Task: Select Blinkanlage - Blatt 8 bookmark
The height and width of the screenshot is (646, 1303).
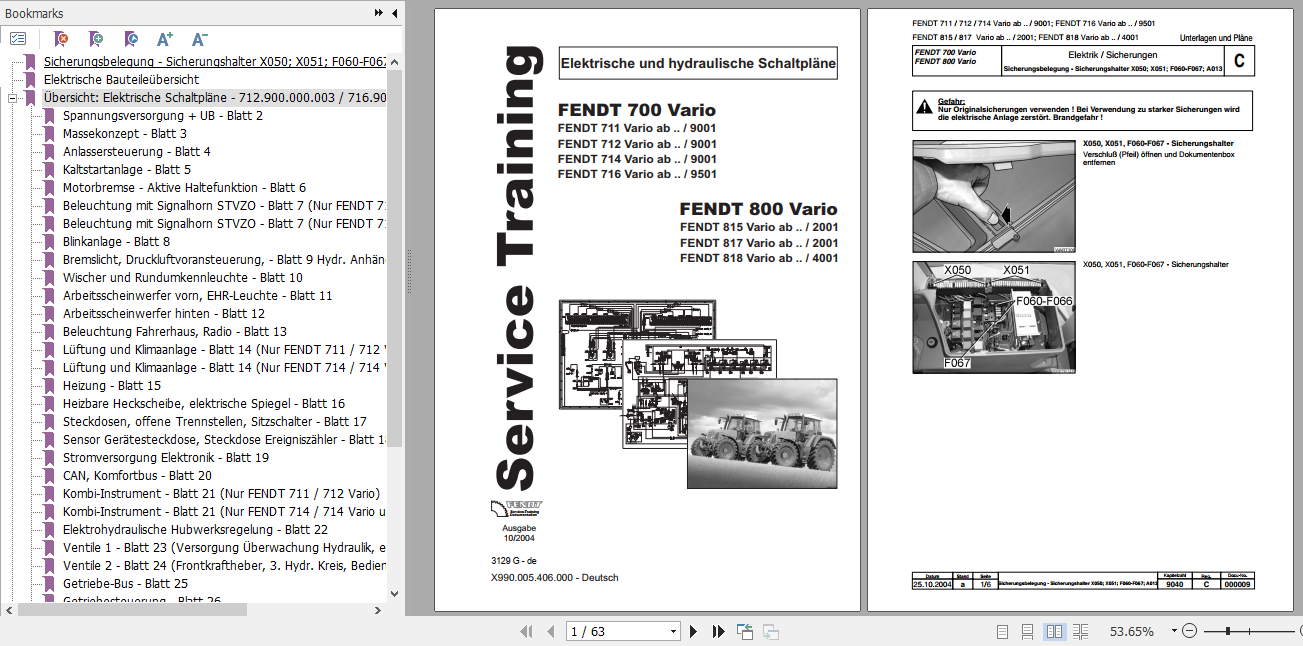Action: [116, 242]
